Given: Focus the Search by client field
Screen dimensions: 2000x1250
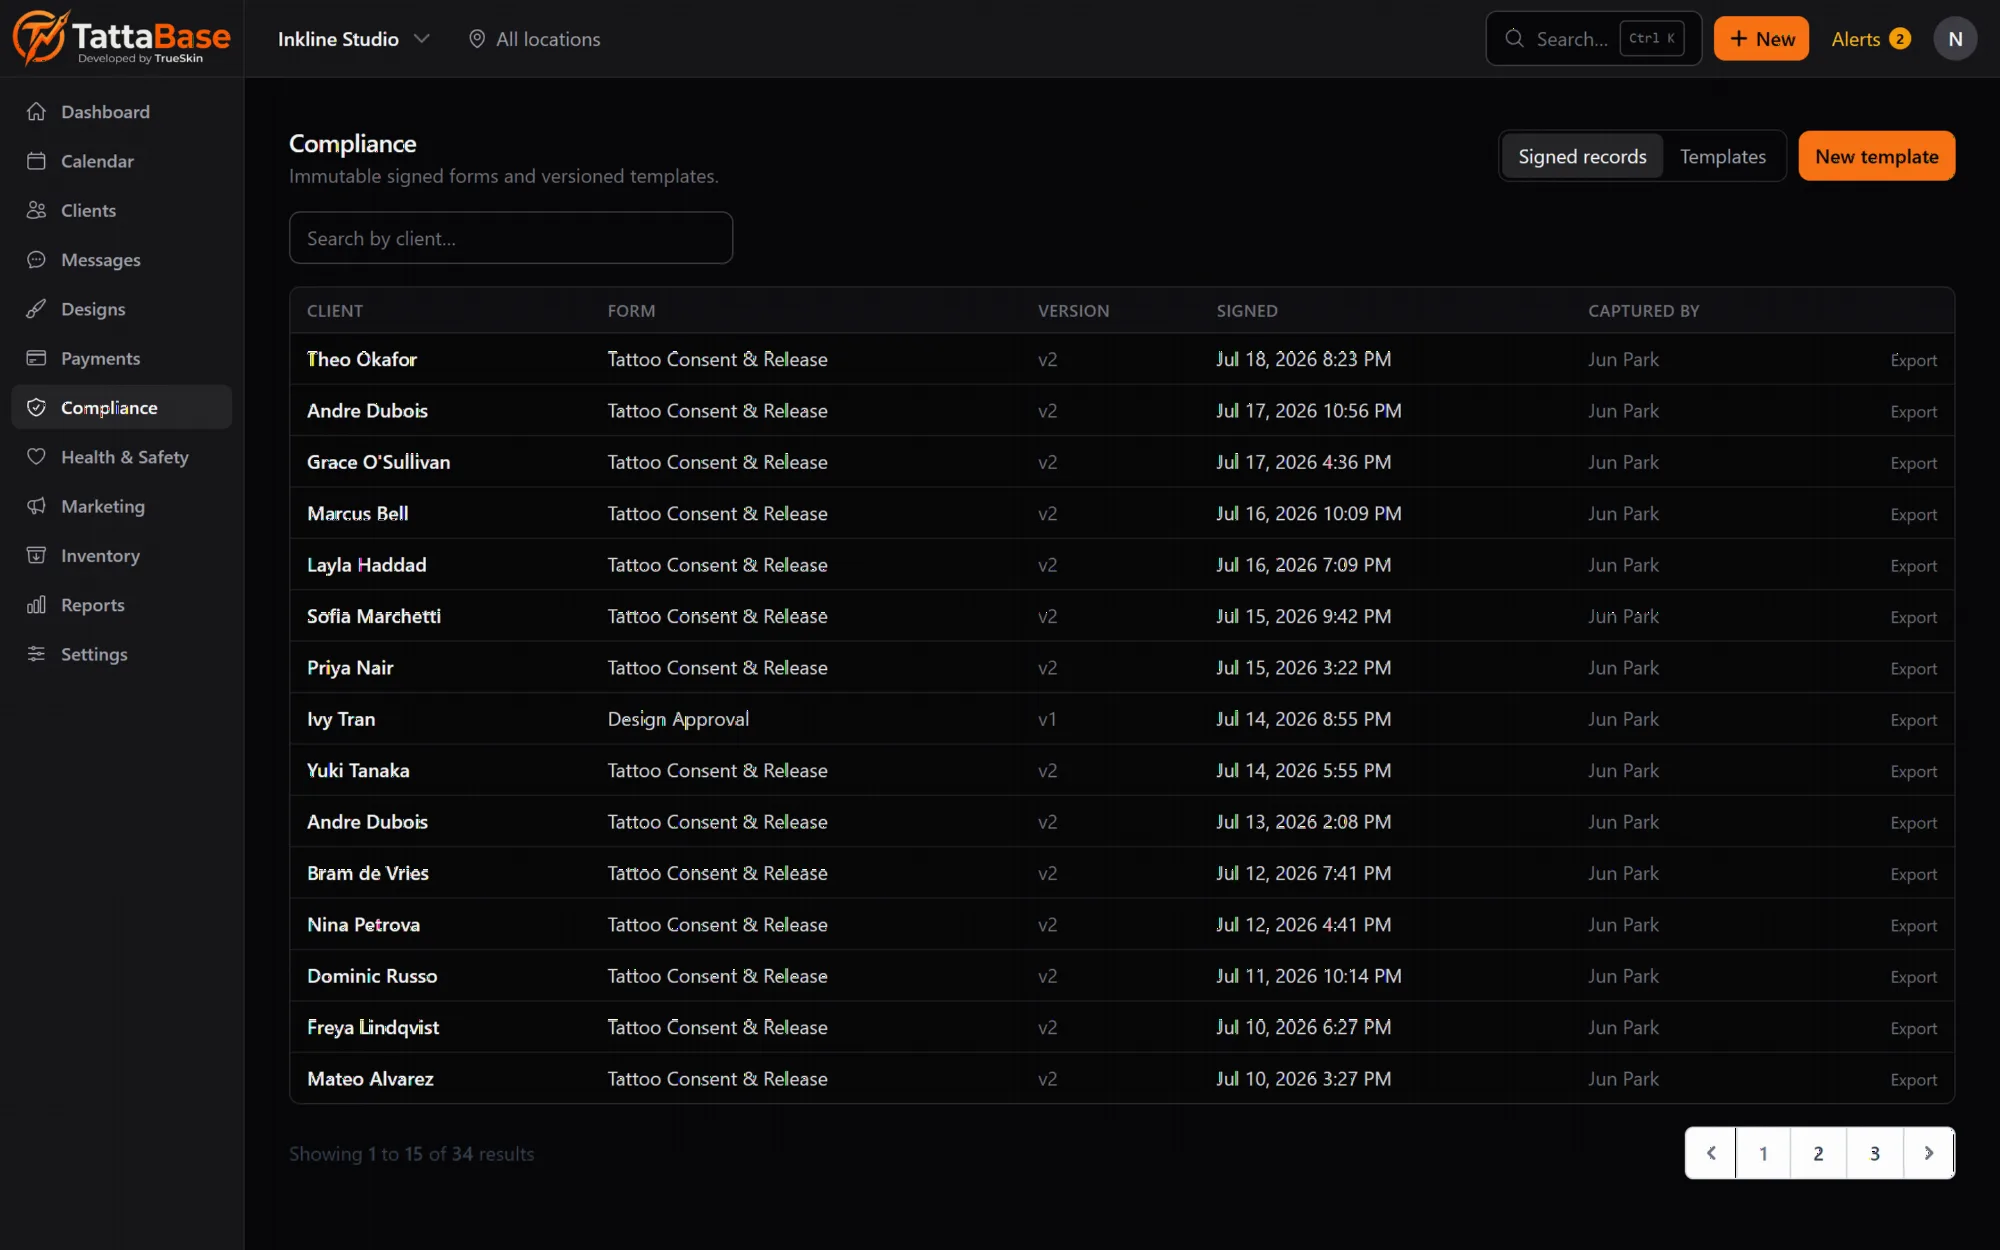Looking at the screenshot, I should click(x=511, y=238).
